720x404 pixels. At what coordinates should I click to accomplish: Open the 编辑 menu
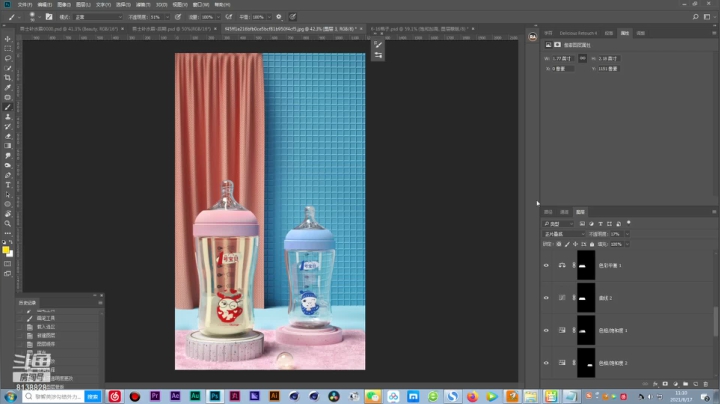[45, 5]
